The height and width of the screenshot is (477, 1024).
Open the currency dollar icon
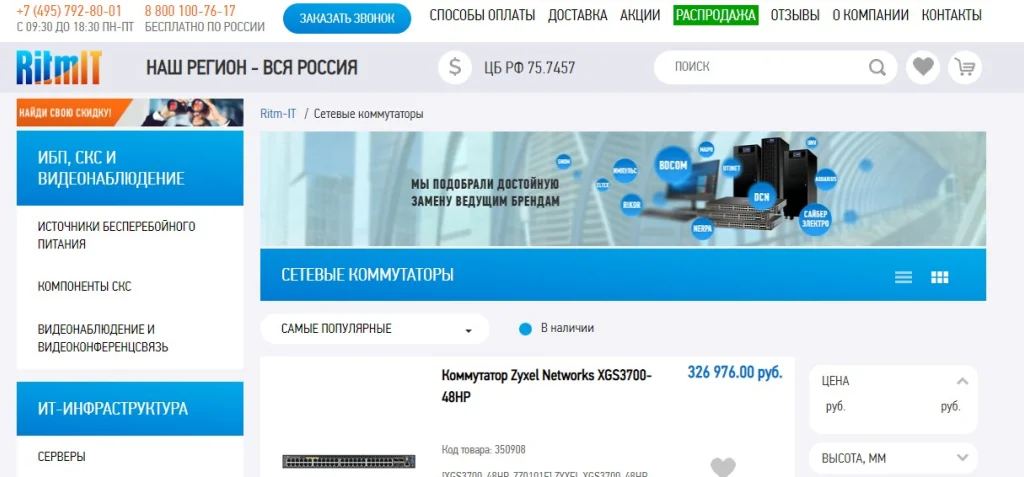455,67
